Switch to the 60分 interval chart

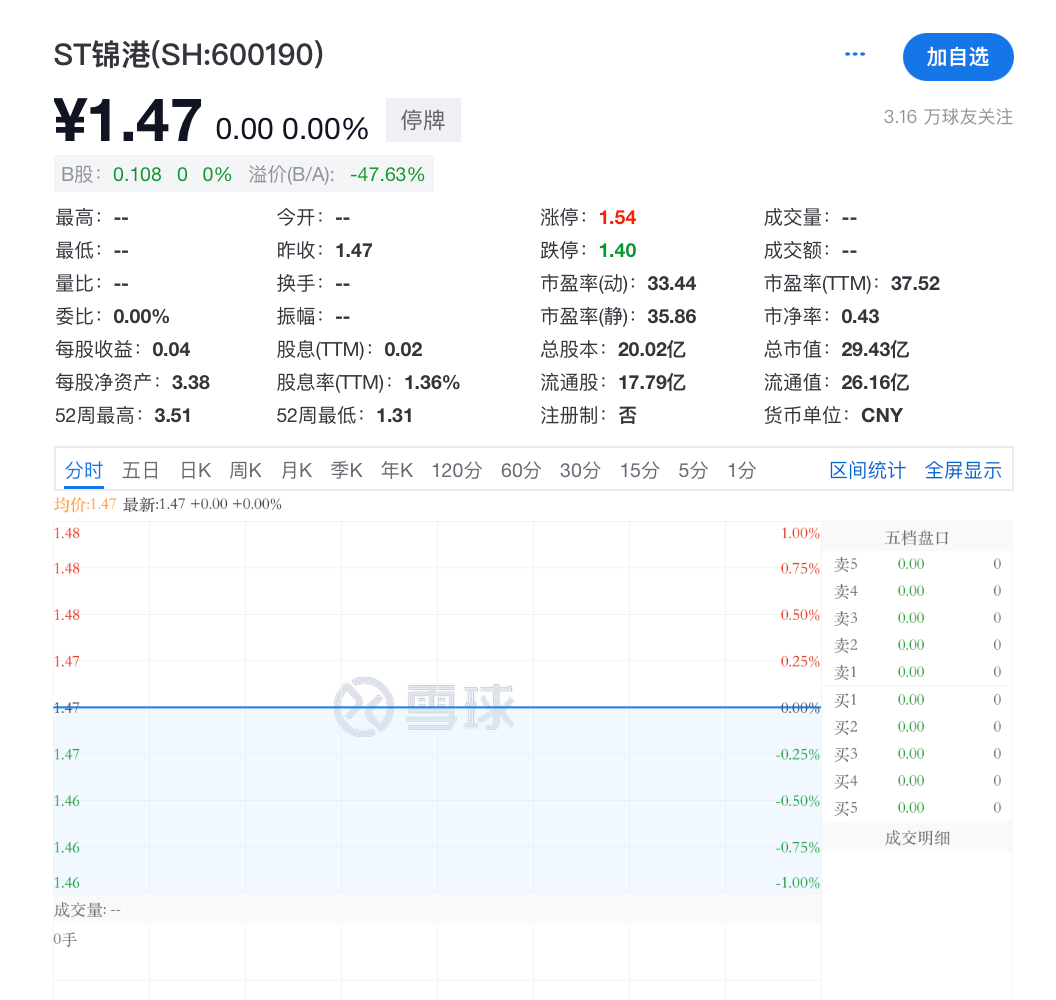click(x=520, y=470)
